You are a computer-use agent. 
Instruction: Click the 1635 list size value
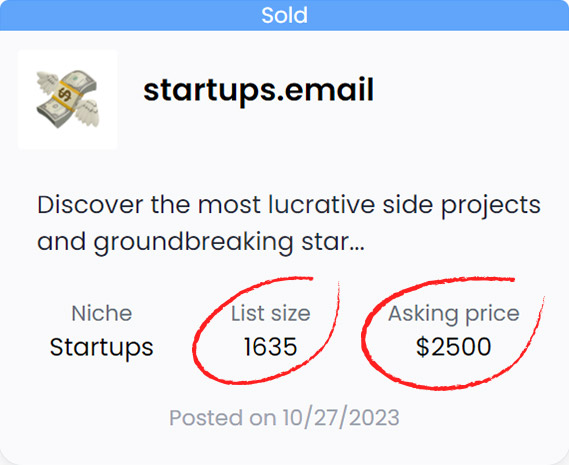click(271, 347)
